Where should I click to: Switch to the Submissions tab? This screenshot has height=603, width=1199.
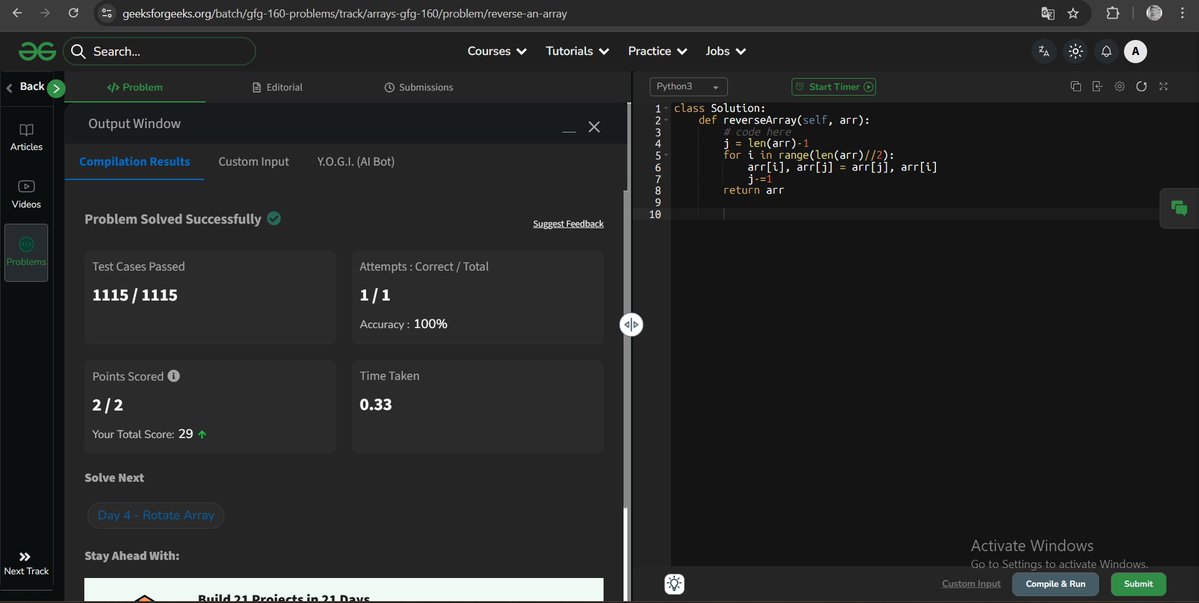point(419,87)
